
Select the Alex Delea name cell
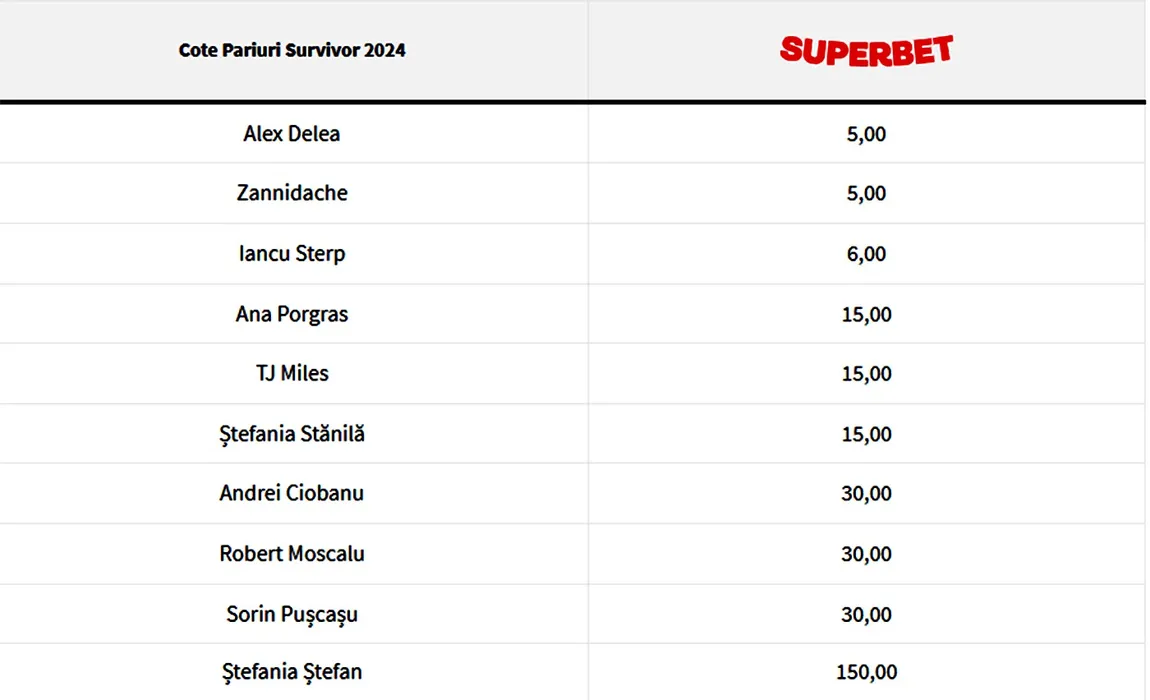pyautogui.click(x=292, y=134)
